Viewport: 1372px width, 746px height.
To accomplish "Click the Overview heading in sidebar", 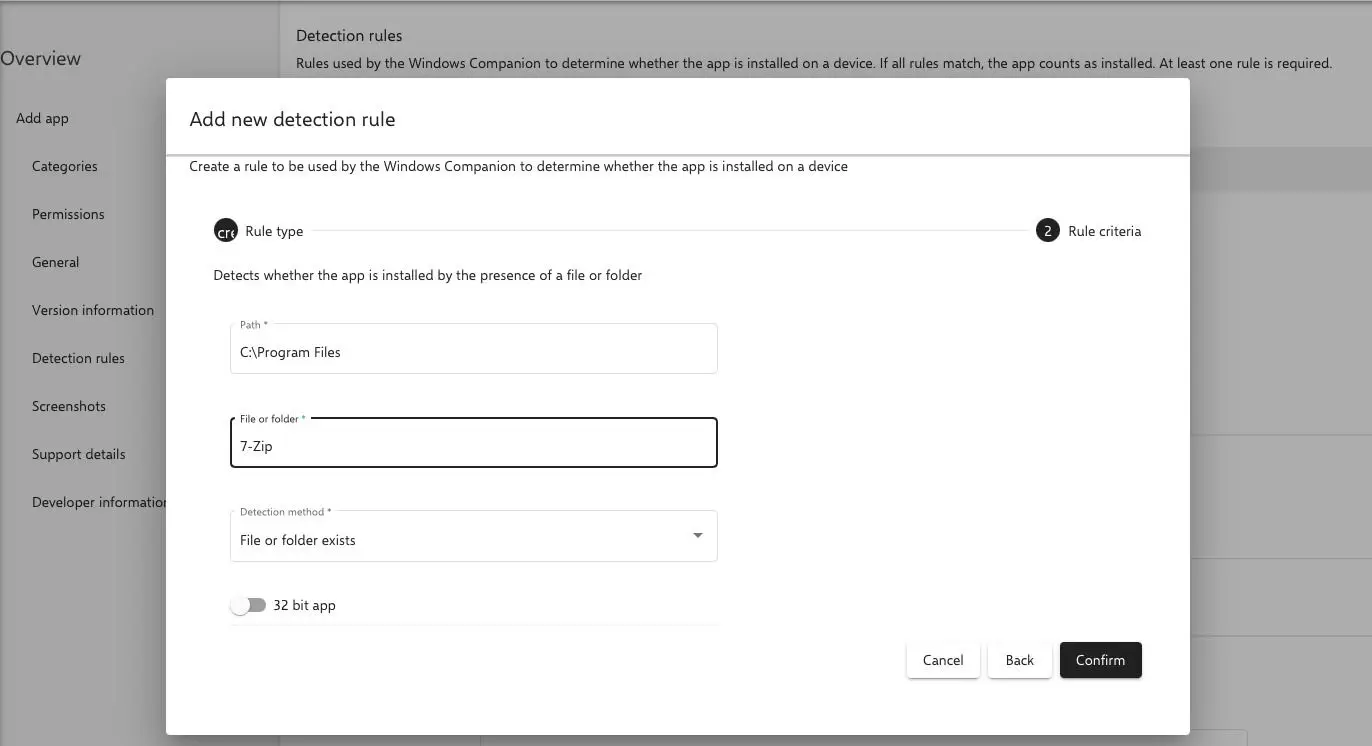I will (41, 58).
